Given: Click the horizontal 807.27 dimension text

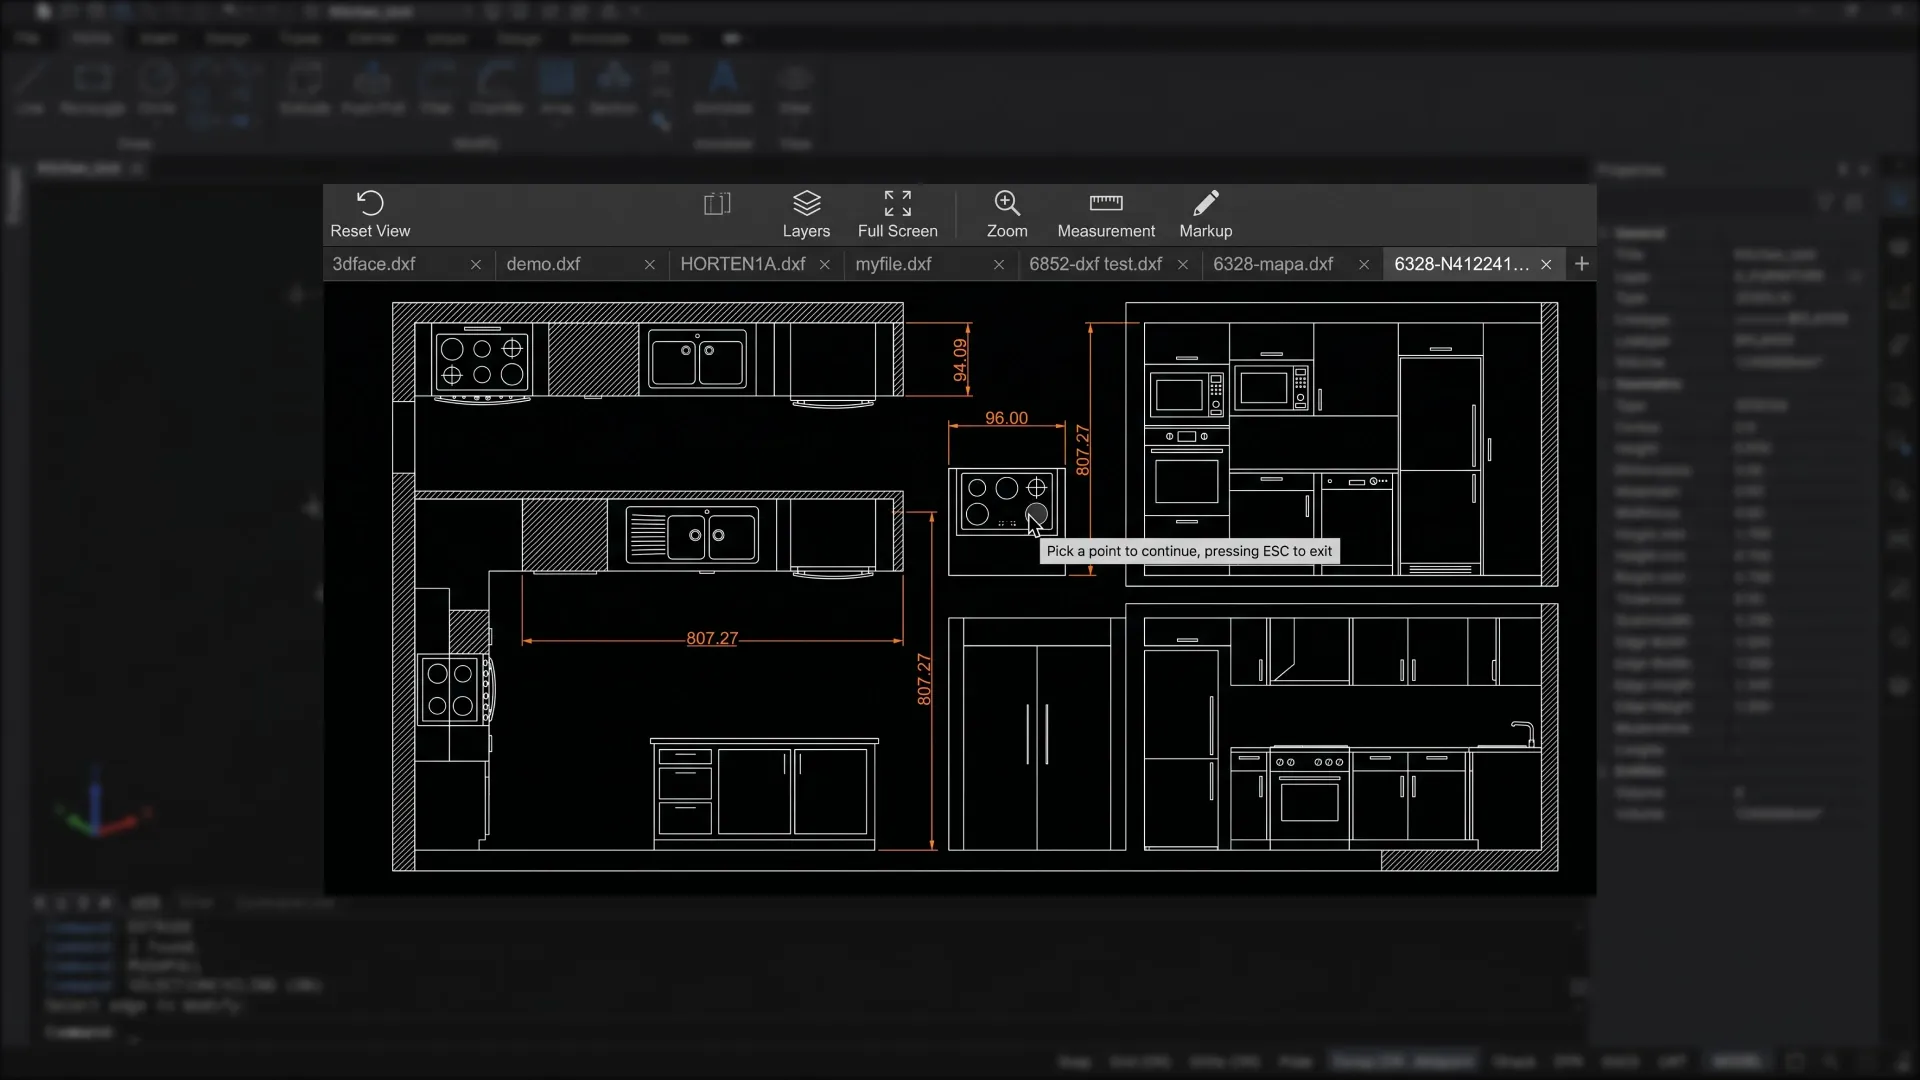Looking at the screenshot, I should click(712, 638).
